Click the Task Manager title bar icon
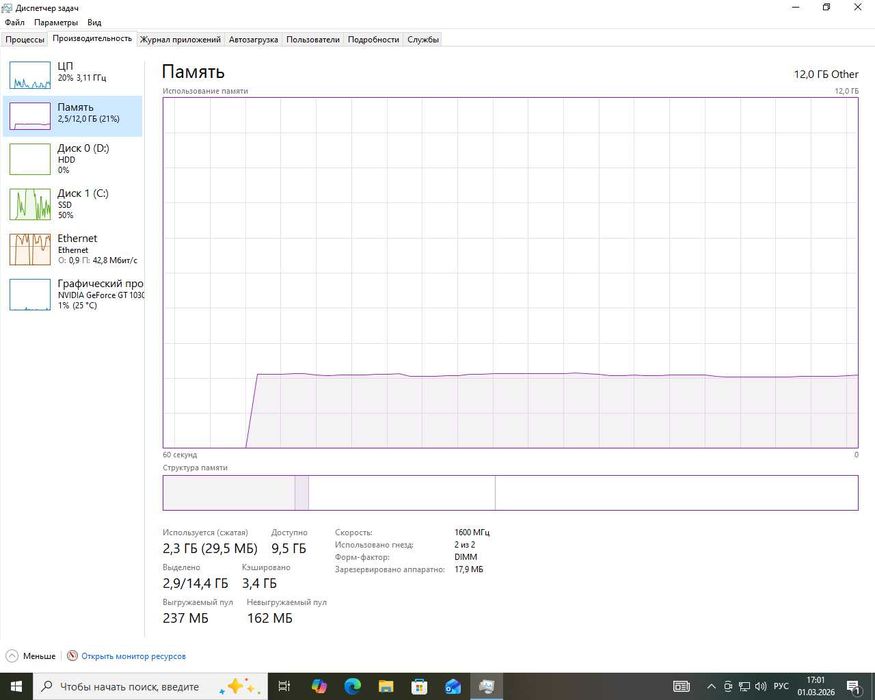The width and height of the screenshot is (875, 700). coord(7,8)
